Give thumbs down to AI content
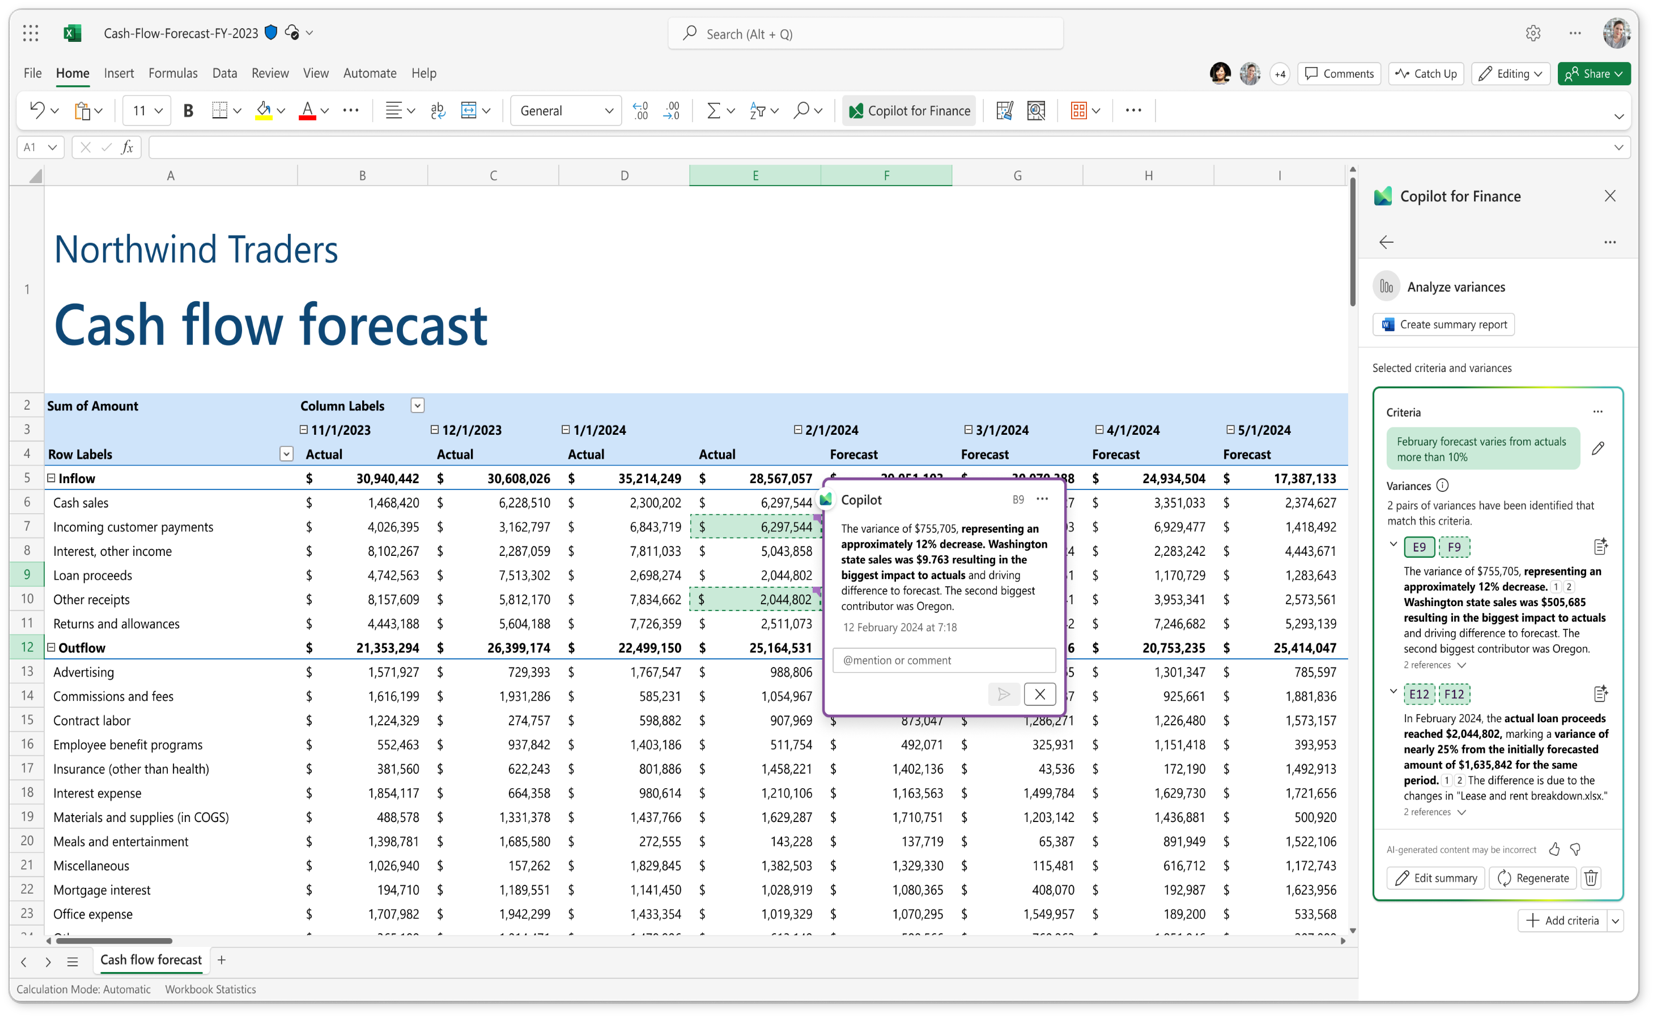 click(x=1576, y=849)
